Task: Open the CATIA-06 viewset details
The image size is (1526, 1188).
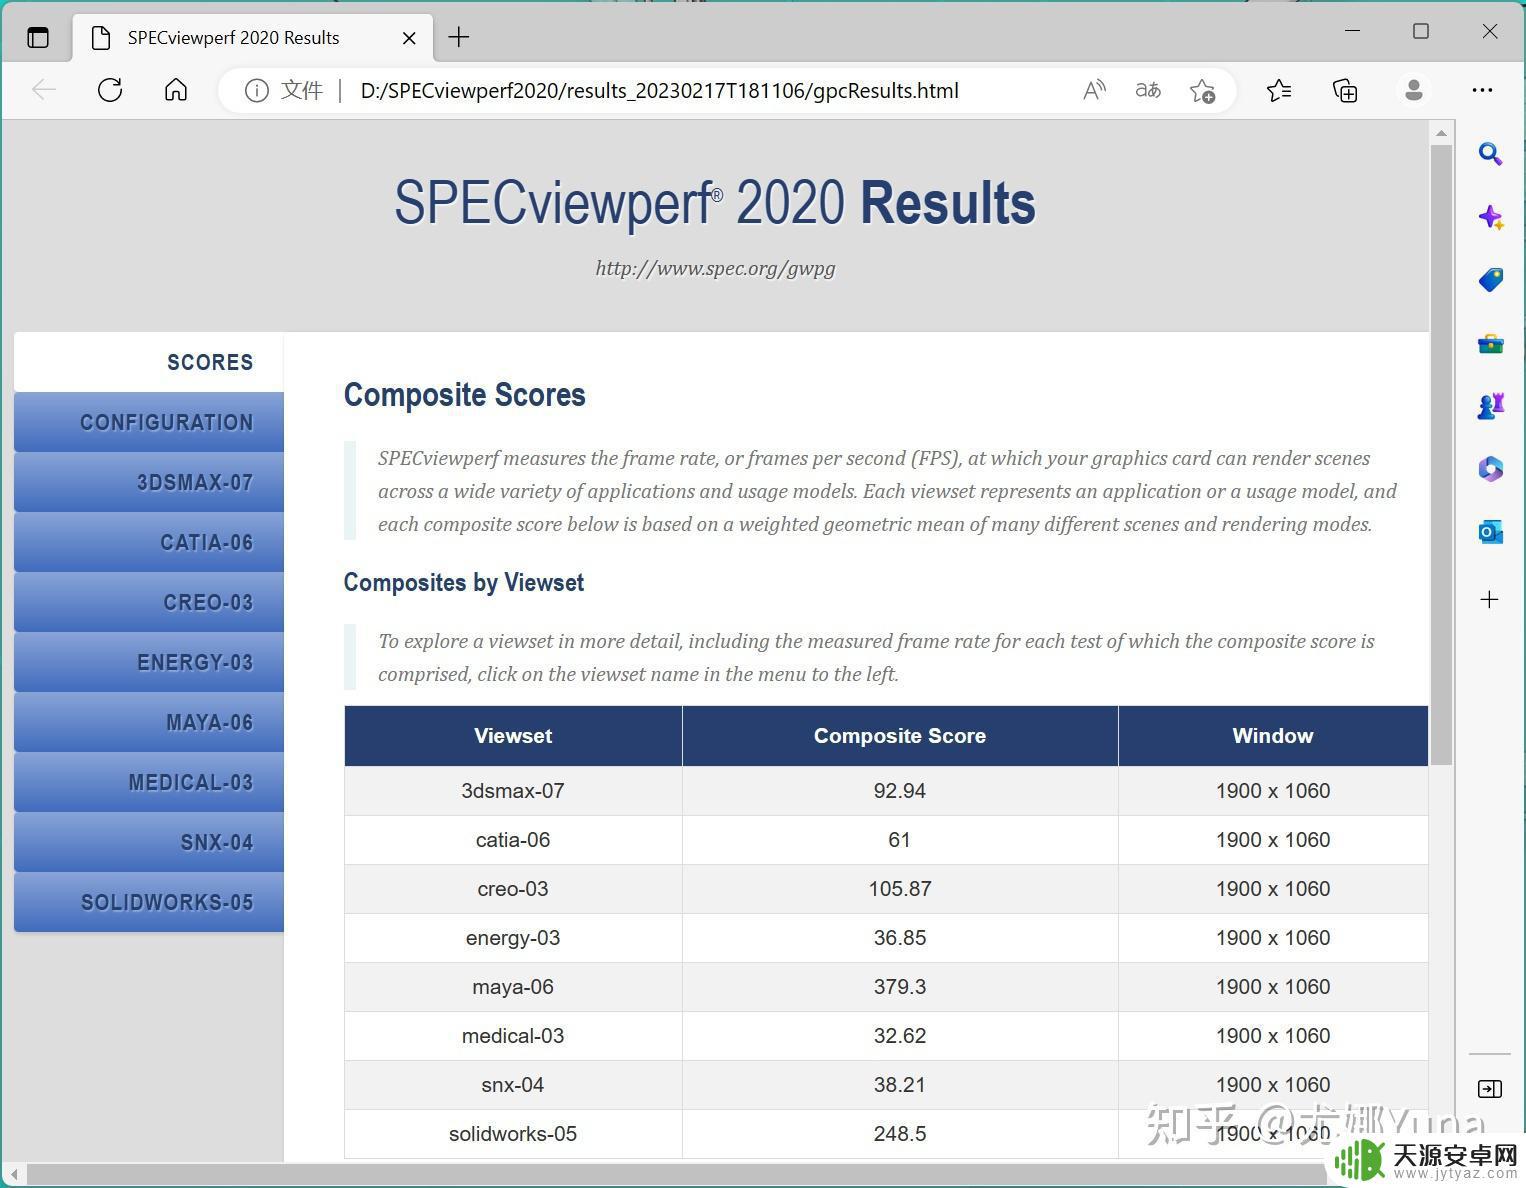Action: pyautogui.click(x=149, y=542)
